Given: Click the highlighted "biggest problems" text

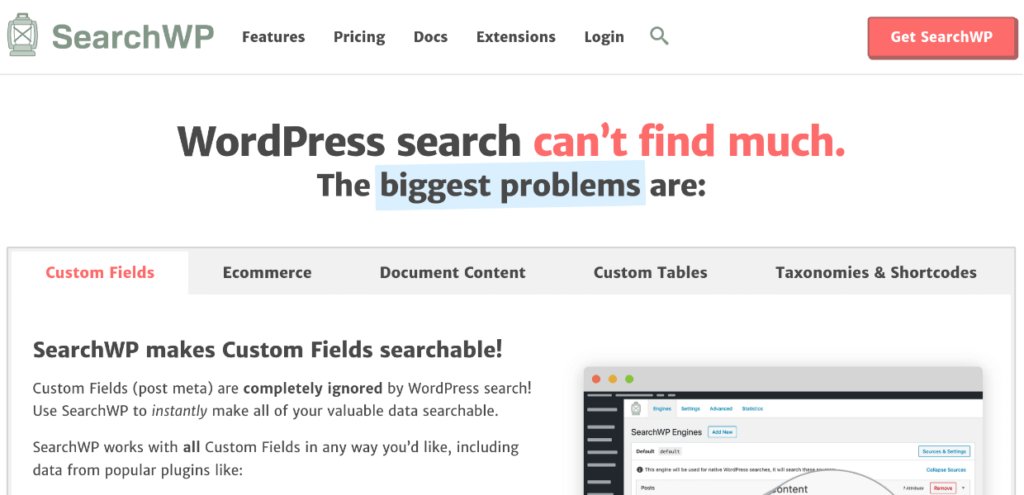Looking at the screenshot, I should (510, 185).
